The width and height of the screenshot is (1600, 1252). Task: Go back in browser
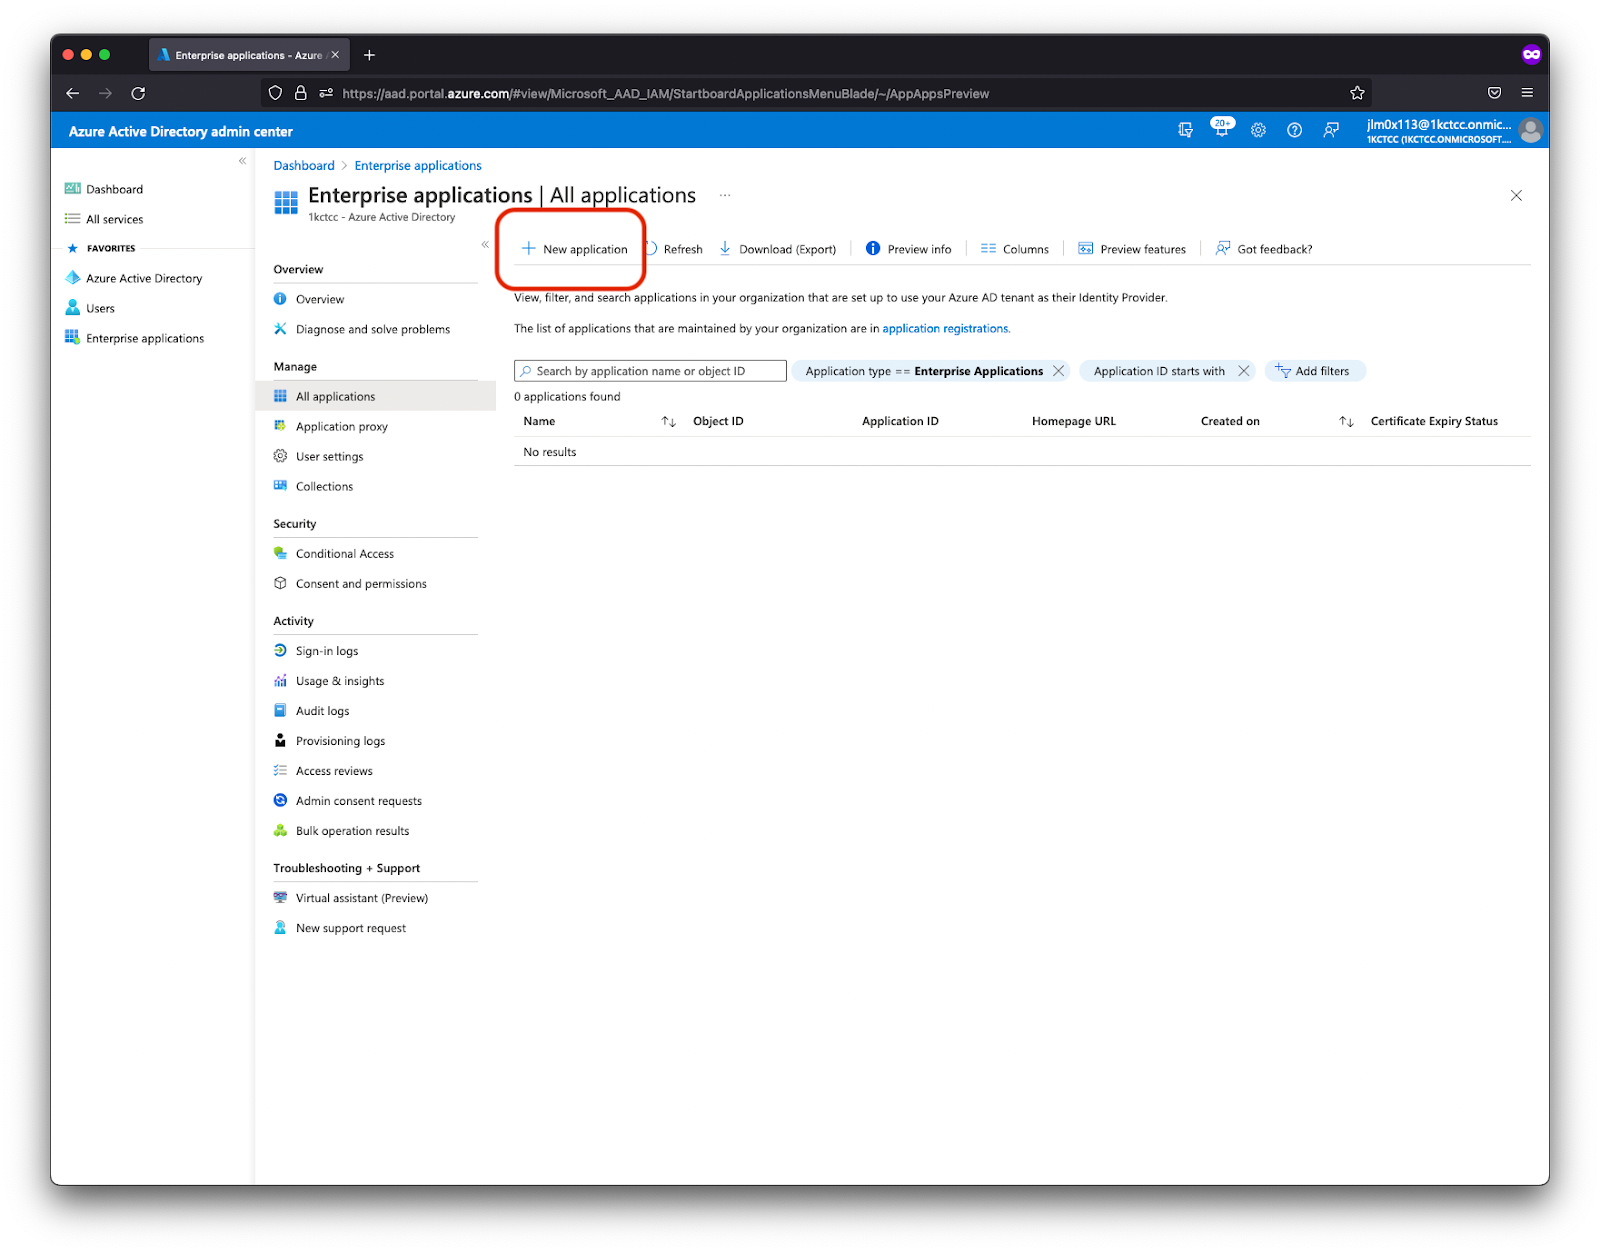click(x=72, y=93)
